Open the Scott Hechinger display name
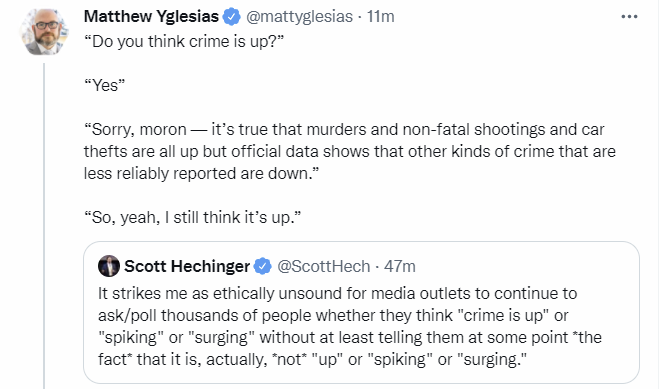Viewport: 668px width, 389px height. click(187, 266)
